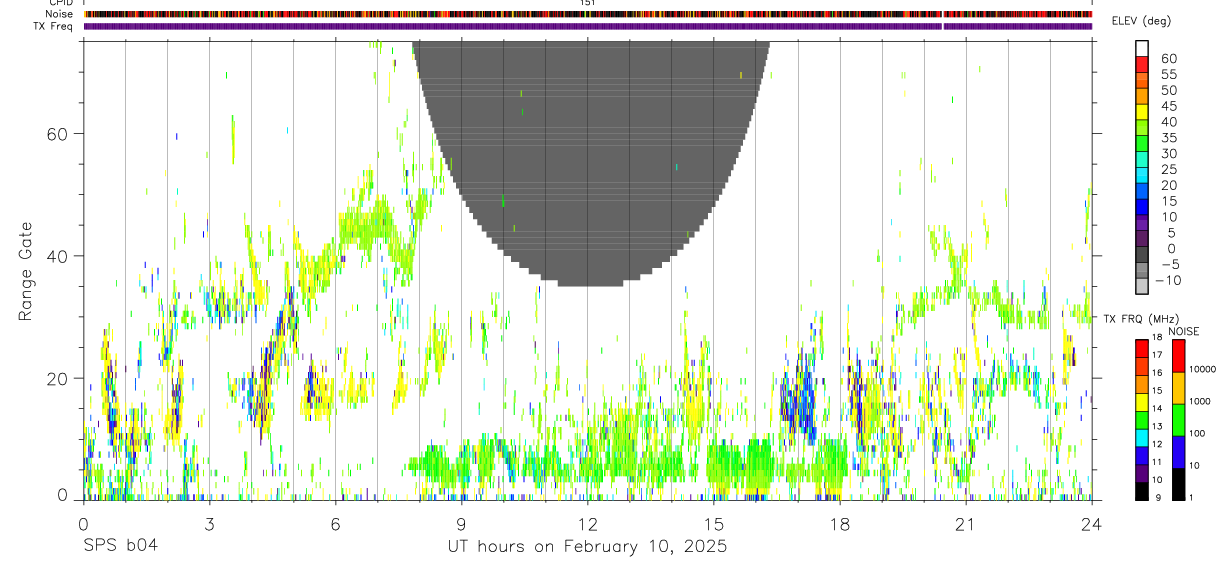Click the '10000' value in the NOISE legend
This screenshot has height=567, width=1228.
point(1203,370)
